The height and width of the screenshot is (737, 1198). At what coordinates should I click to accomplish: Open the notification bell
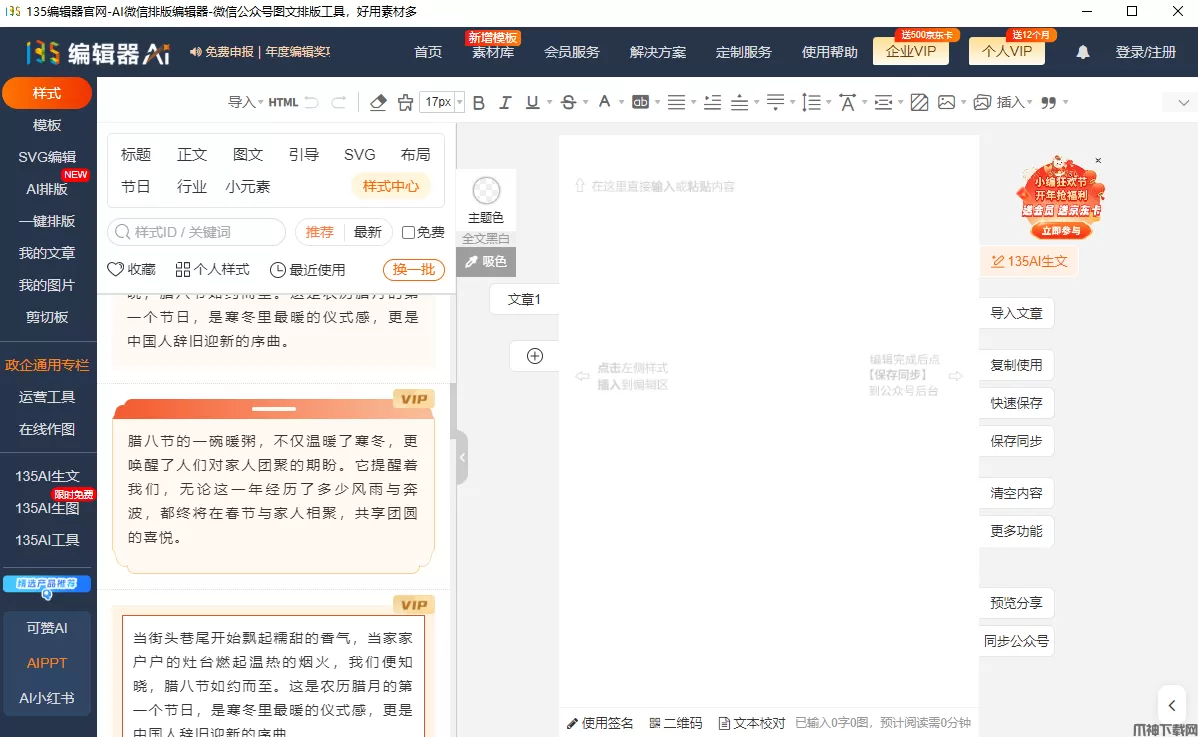coord(1083,52)
